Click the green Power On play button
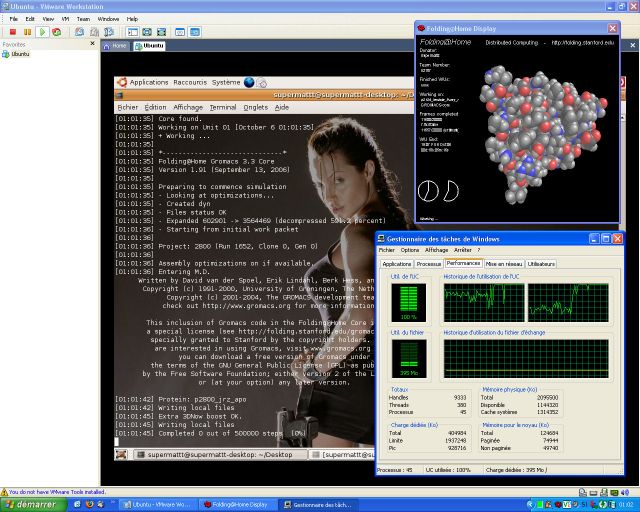This screenshot has width=640, height=512. tap(42, 32)
